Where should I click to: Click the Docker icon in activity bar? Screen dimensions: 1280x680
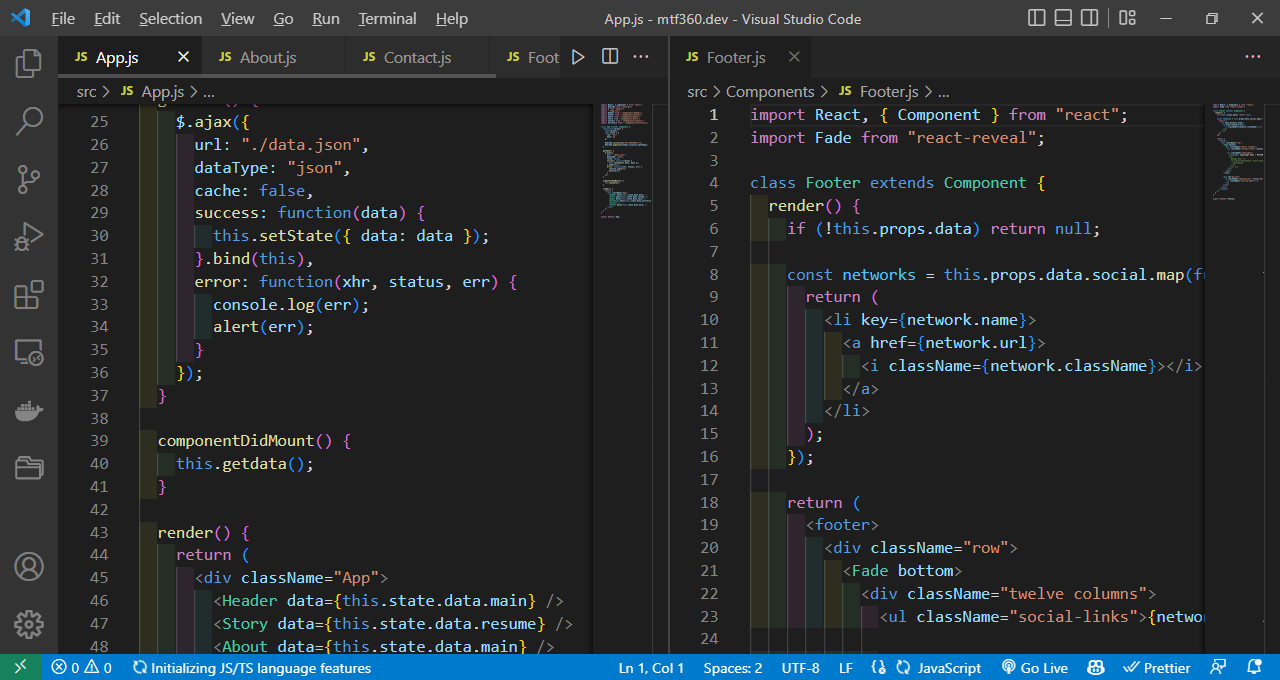click(28, 410)
